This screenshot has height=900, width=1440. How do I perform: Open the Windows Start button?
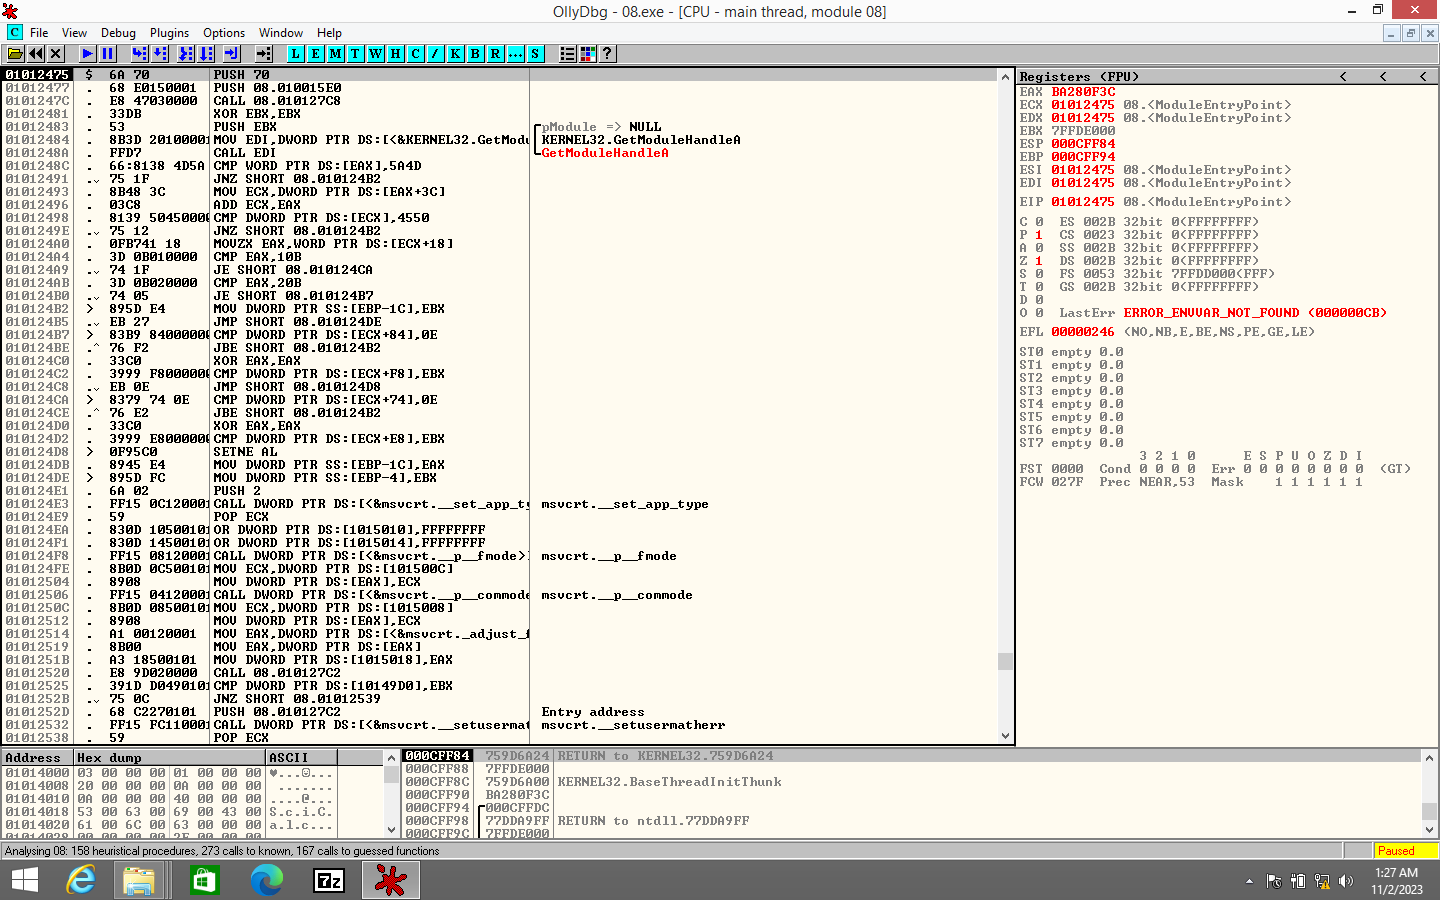(x=24, y=880)
